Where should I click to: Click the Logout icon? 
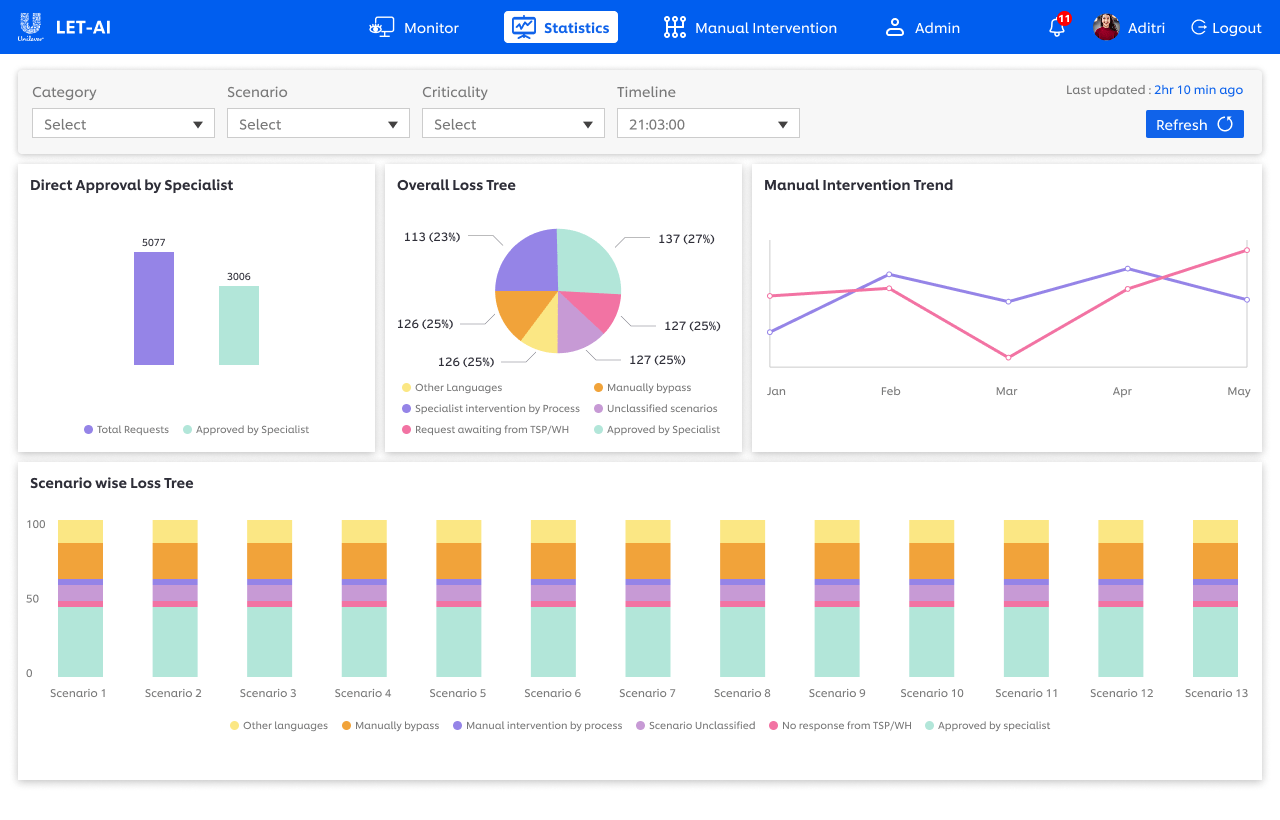[x=1198, y=28]
